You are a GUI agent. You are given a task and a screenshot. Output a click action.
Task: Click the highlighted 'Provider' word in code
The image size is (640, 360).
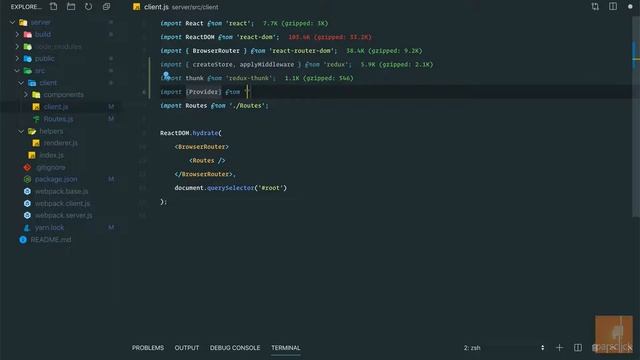tap(203, 92)
